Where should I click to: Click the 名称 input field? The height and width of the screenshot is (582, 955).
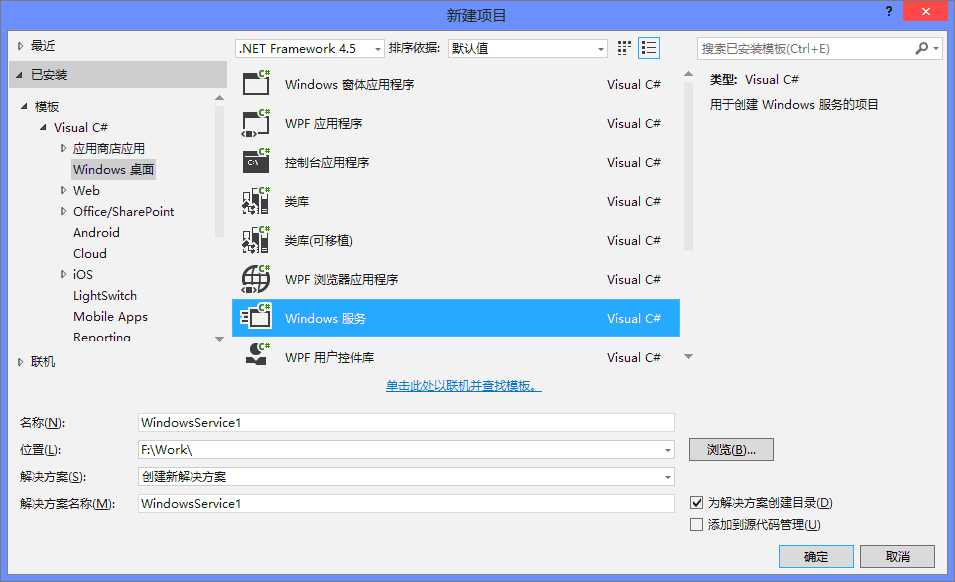point(406,422)
